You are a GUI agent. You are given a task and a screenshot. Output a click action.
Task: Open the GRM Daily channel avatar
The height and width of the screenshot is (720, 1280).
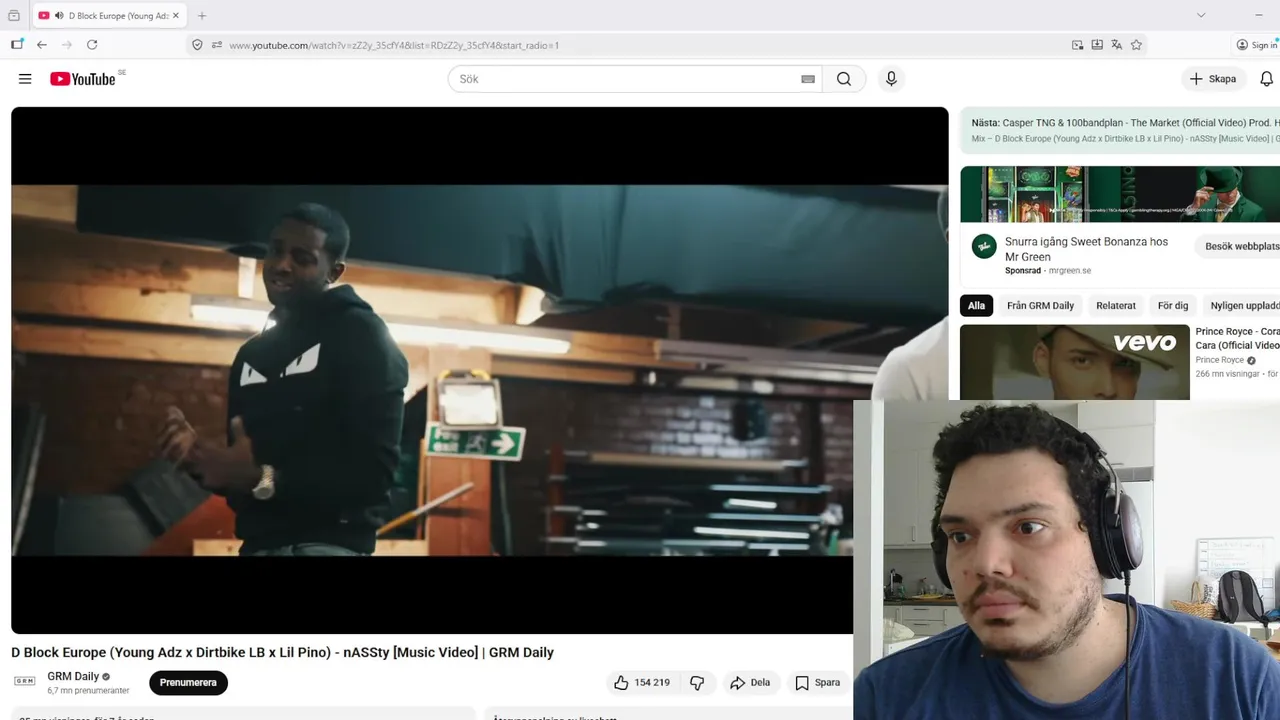point(24,681)
